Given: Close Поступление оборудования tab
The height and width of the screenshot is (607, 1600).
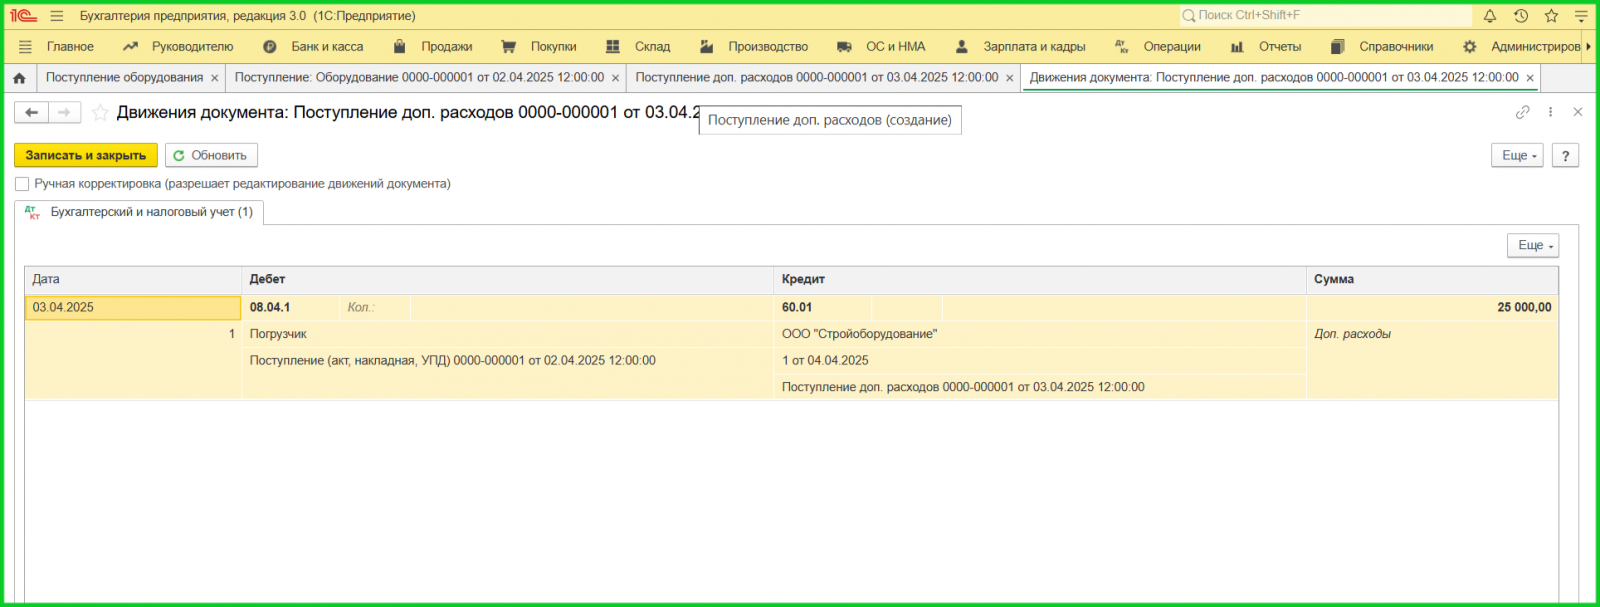Looking at the screenshot, I should (214, 78).
